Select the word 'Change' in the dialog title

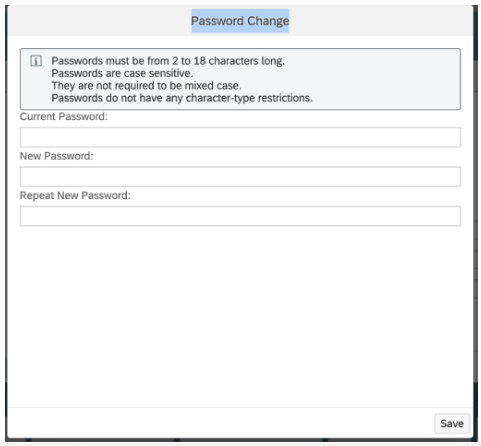268,21
